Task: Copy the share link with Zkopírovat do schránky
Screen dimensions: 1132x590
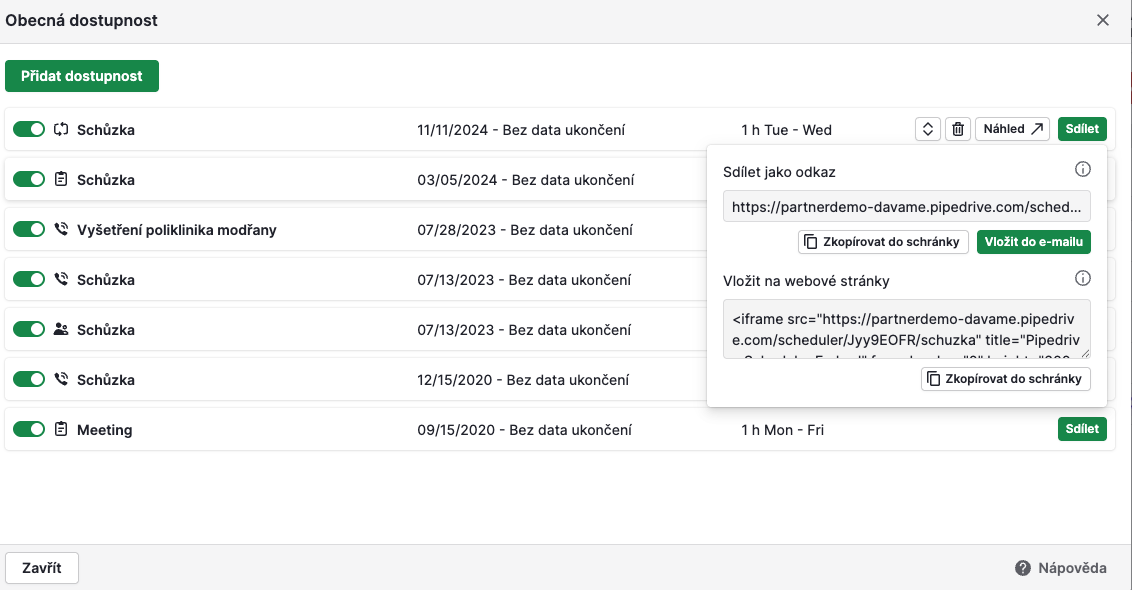Action: click(883, 241)
